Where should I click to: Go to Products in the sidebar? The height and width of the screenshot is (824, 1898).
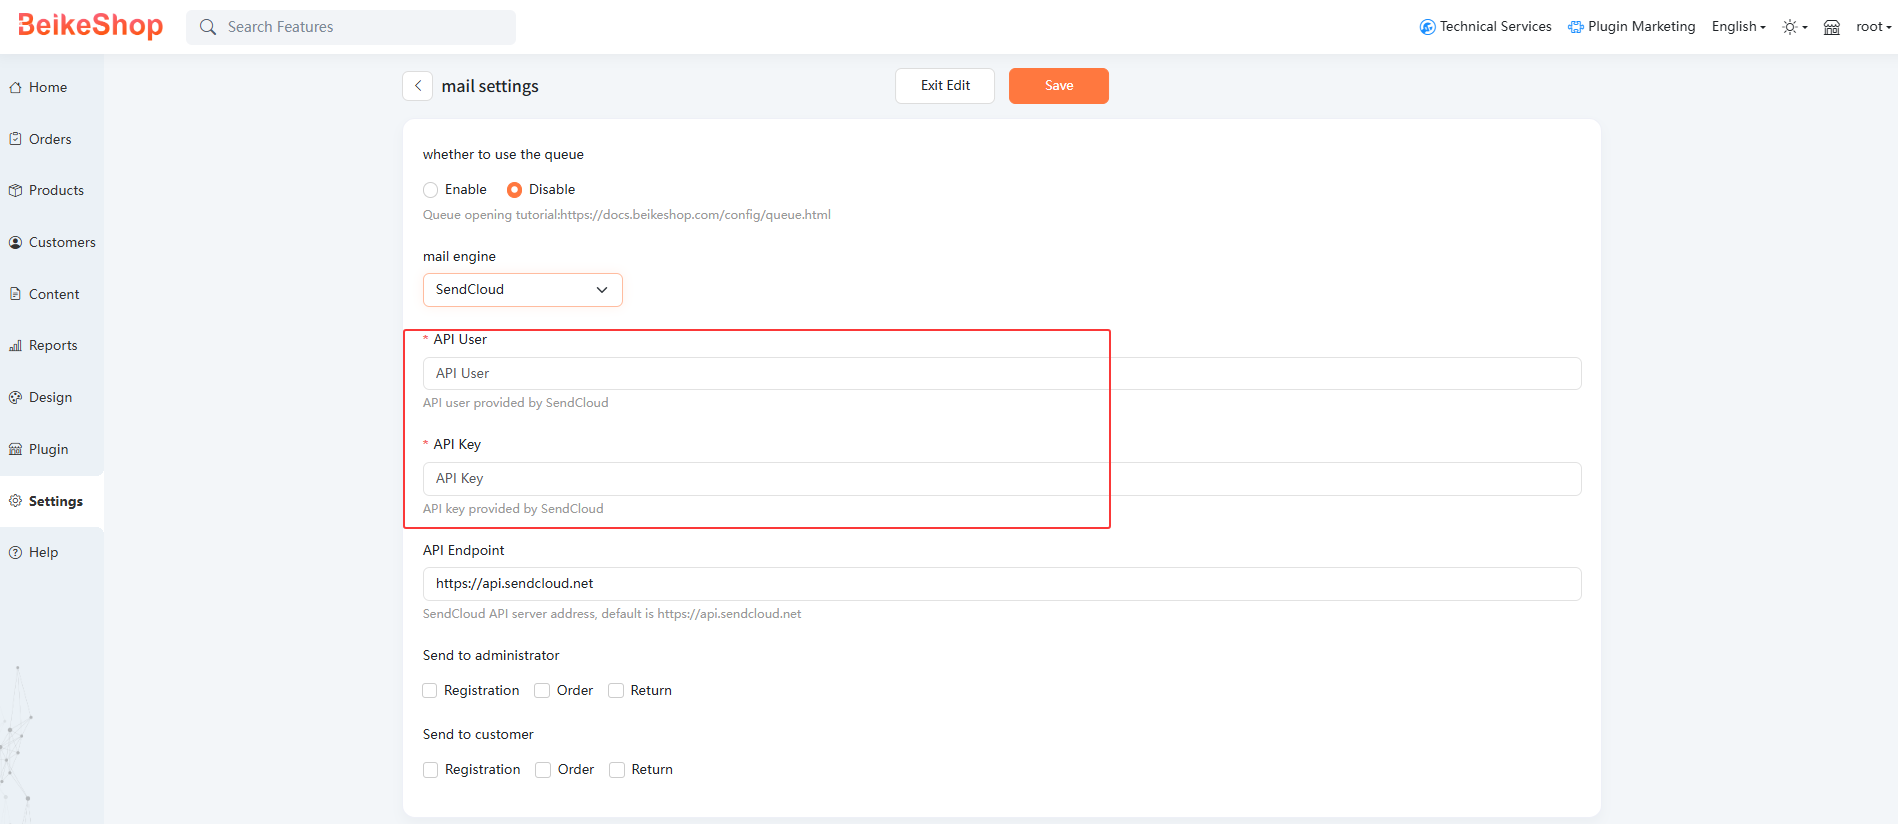[x=56, y=191]
